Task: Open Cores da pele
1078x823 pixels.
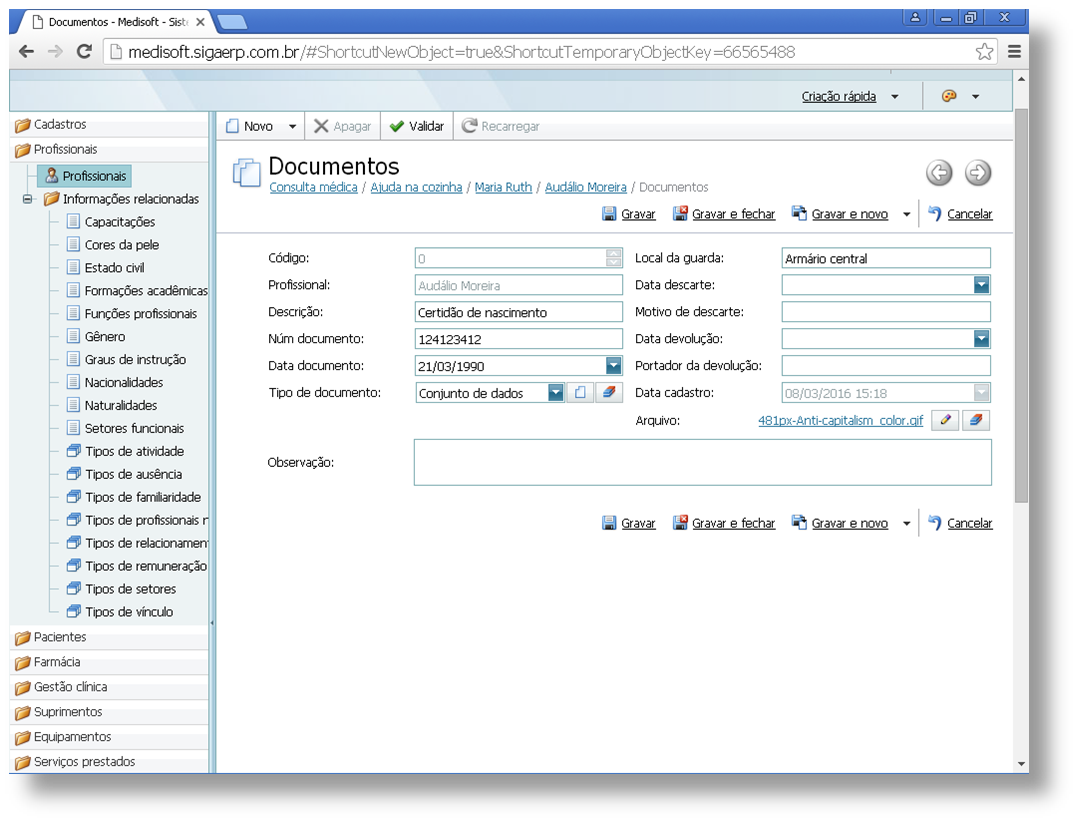Action: (122, 245)
